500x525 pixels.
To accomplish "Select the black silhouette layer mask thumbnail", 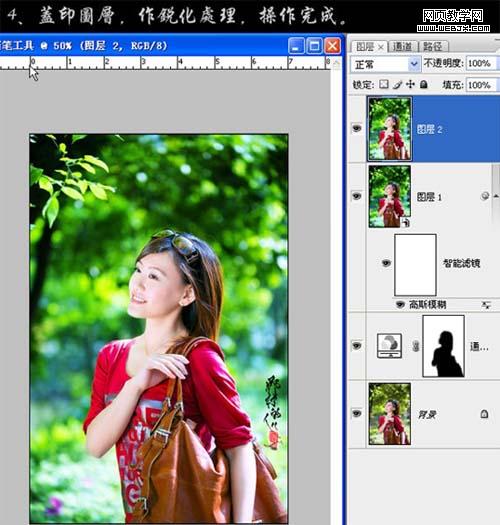I will [x=443, y=346].
